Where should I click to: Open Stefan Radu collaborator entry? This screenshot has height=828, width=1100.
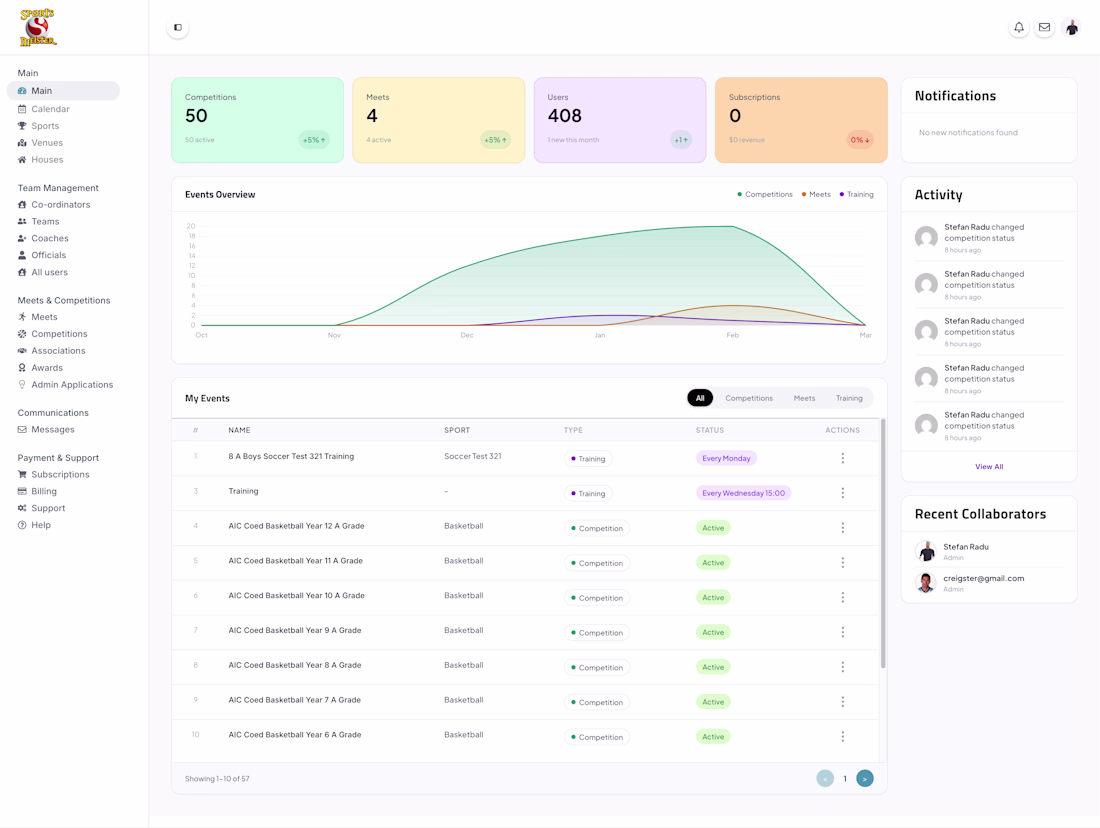pyautogui.click(x=989, y=552)
